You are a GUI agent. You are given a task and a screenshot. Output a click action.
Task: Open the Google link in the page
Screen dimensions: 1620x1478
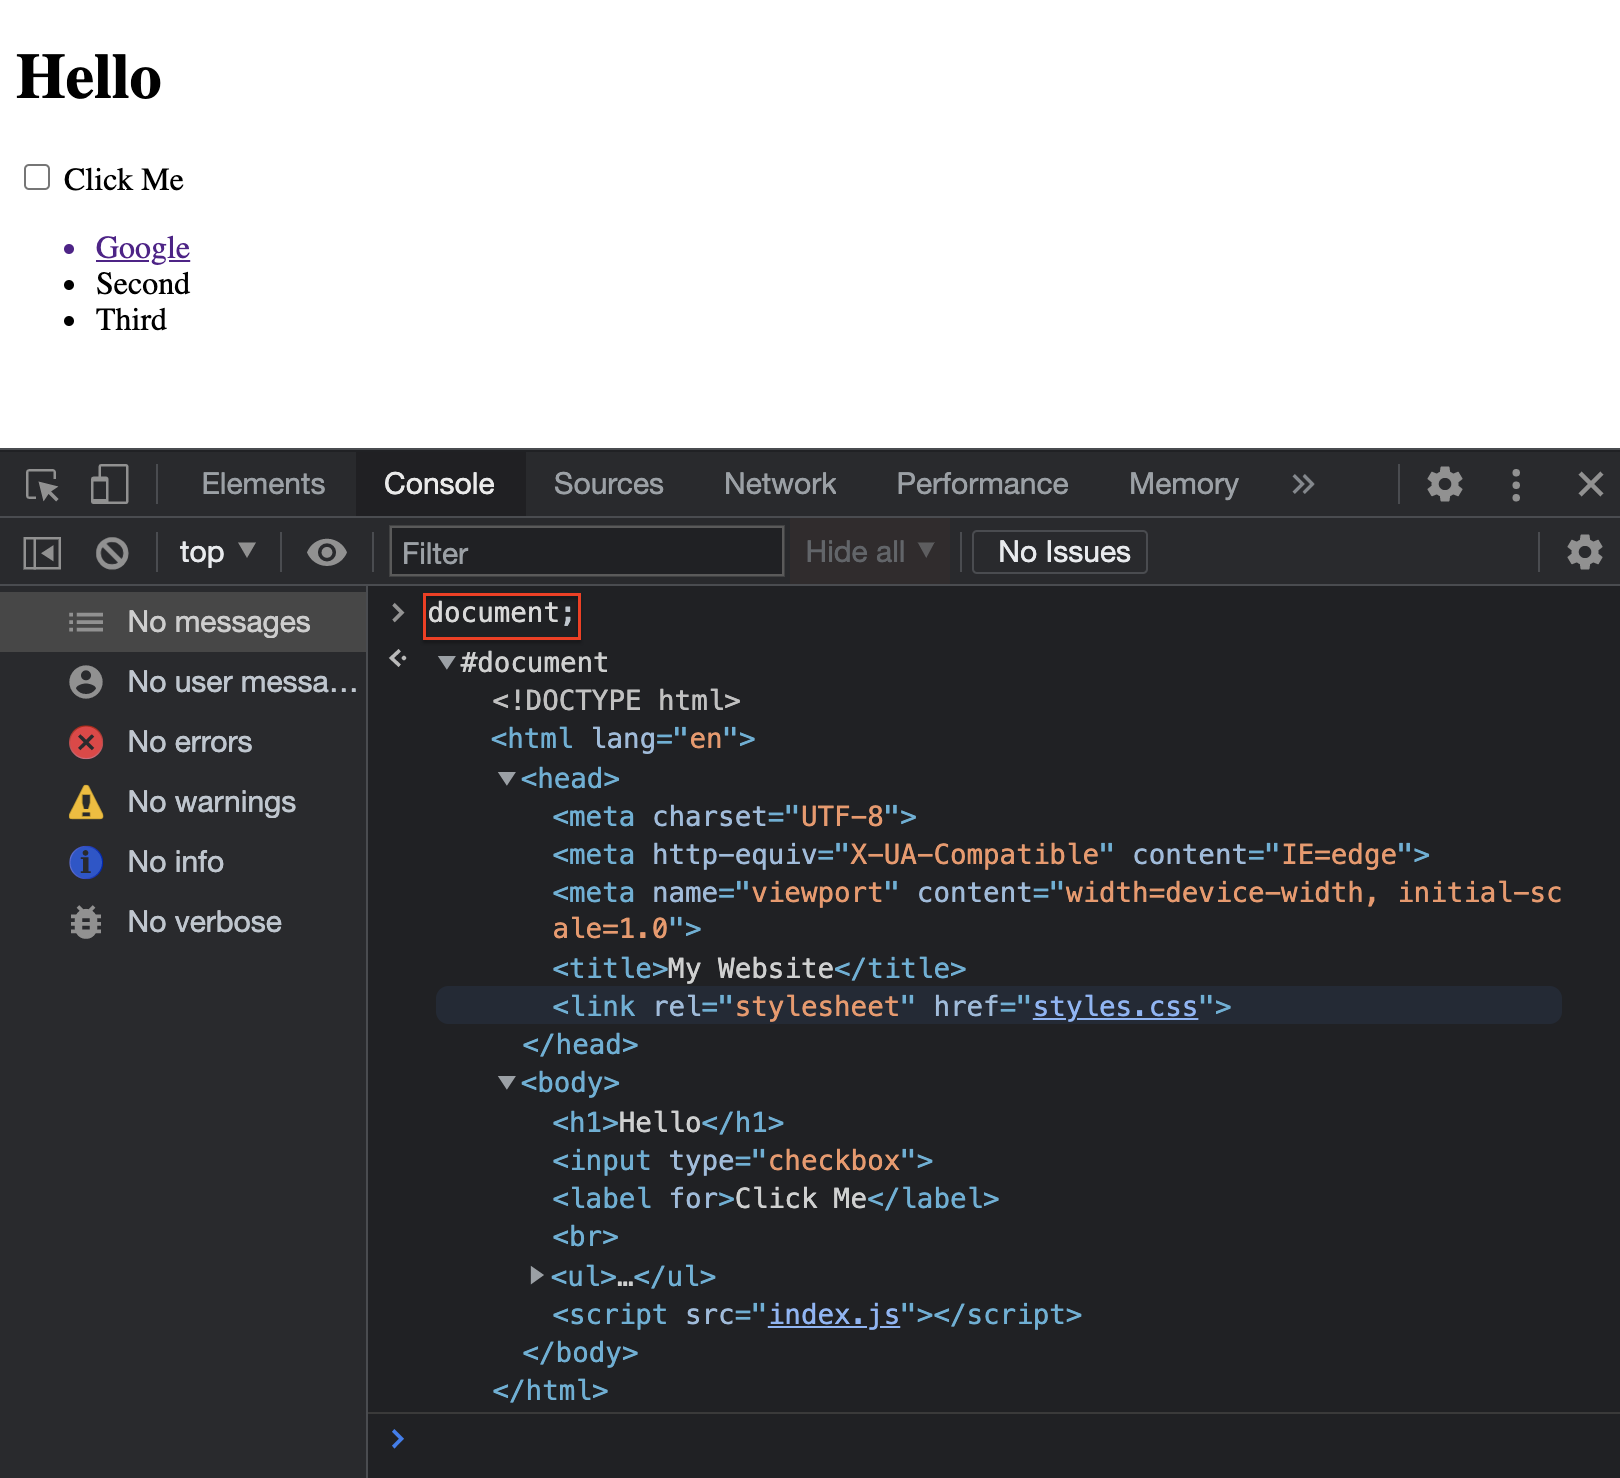pyautogui.click(x=143, y=247)
